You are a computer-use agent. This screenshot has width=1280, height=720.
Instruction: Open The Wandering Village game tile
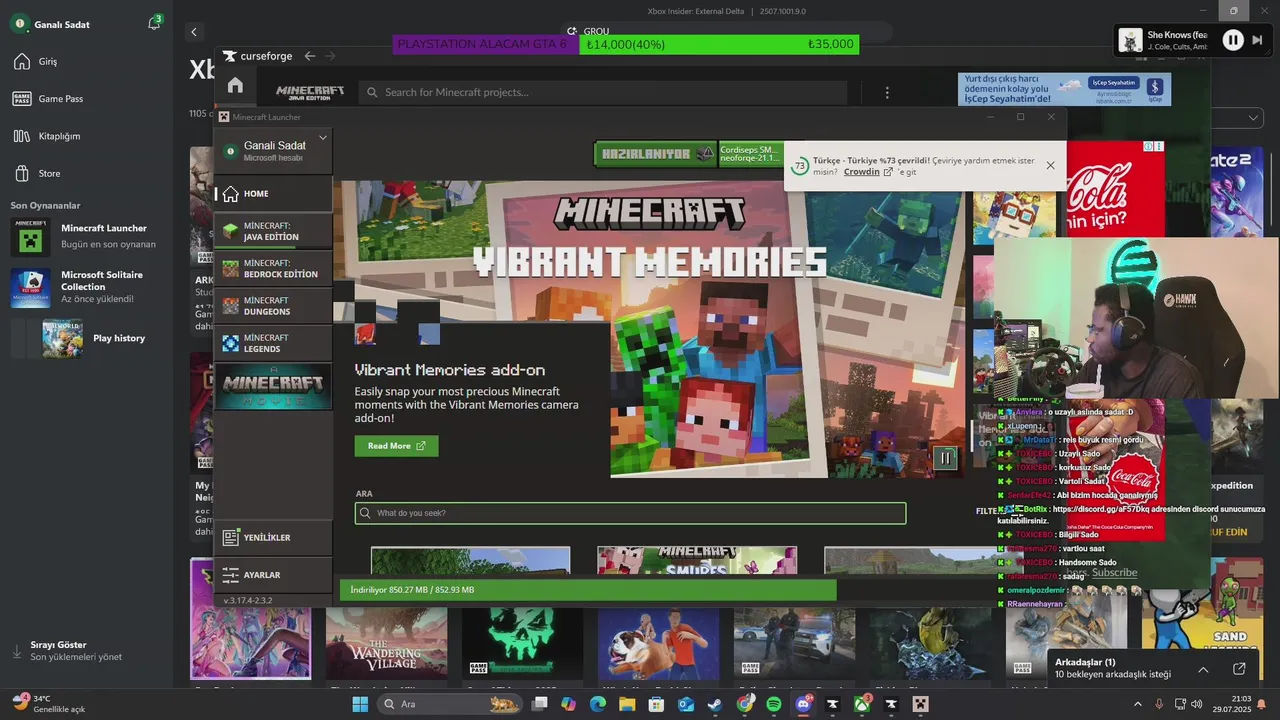coord(386,644)
